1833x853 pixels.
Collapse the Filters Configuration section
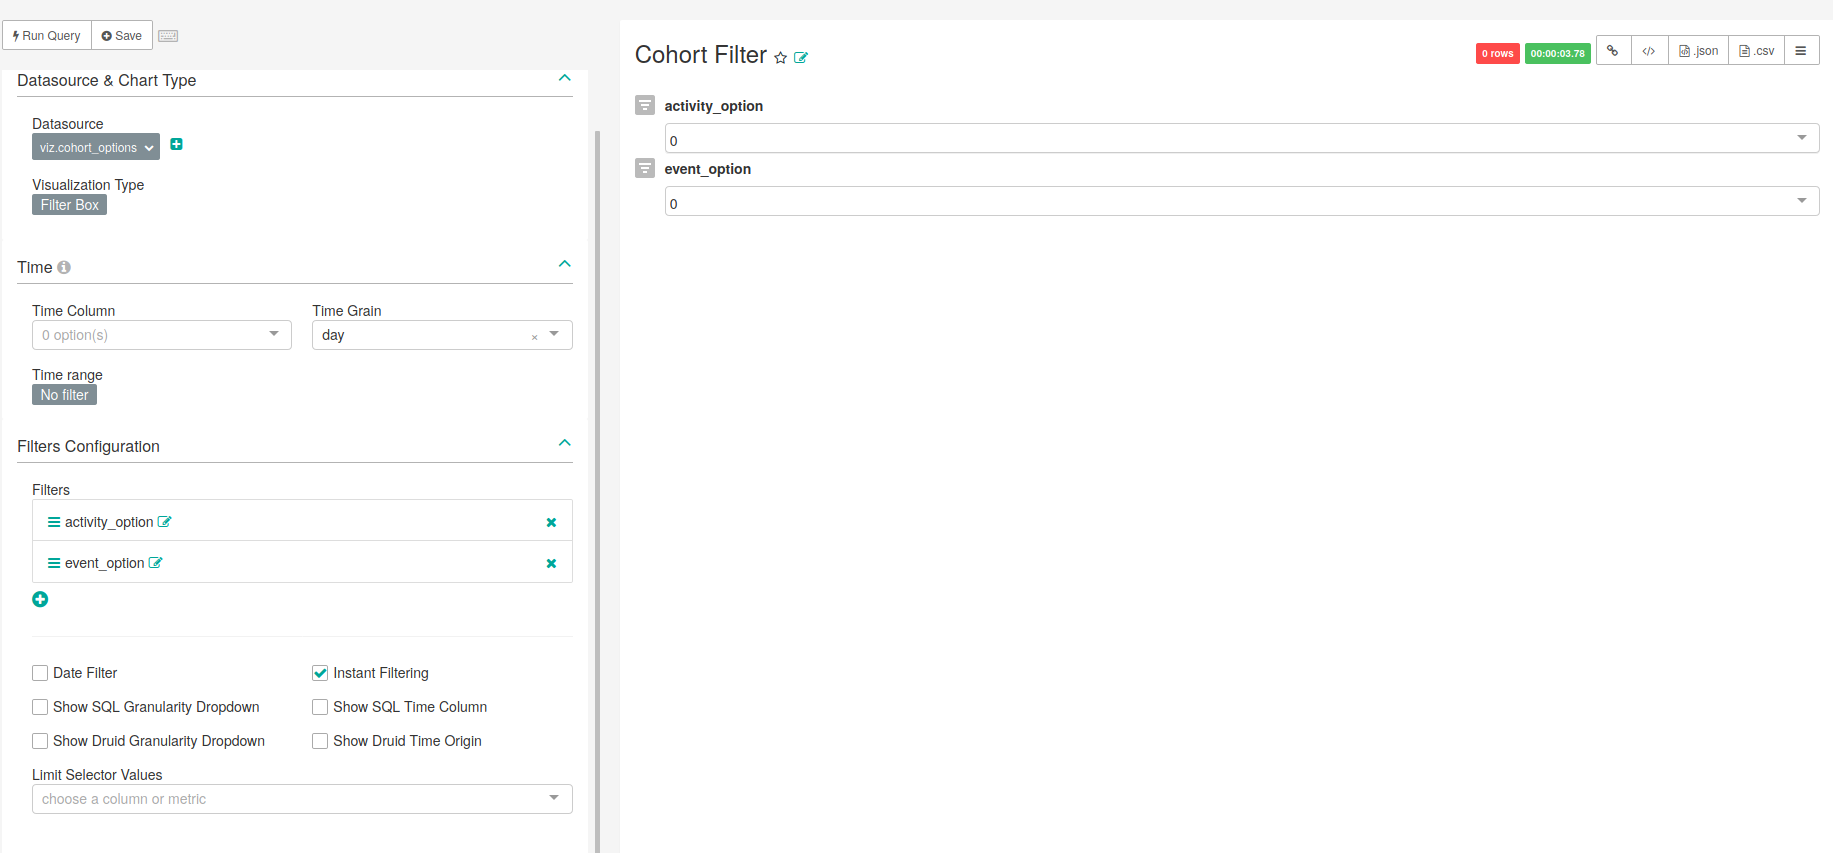[565, 443]
